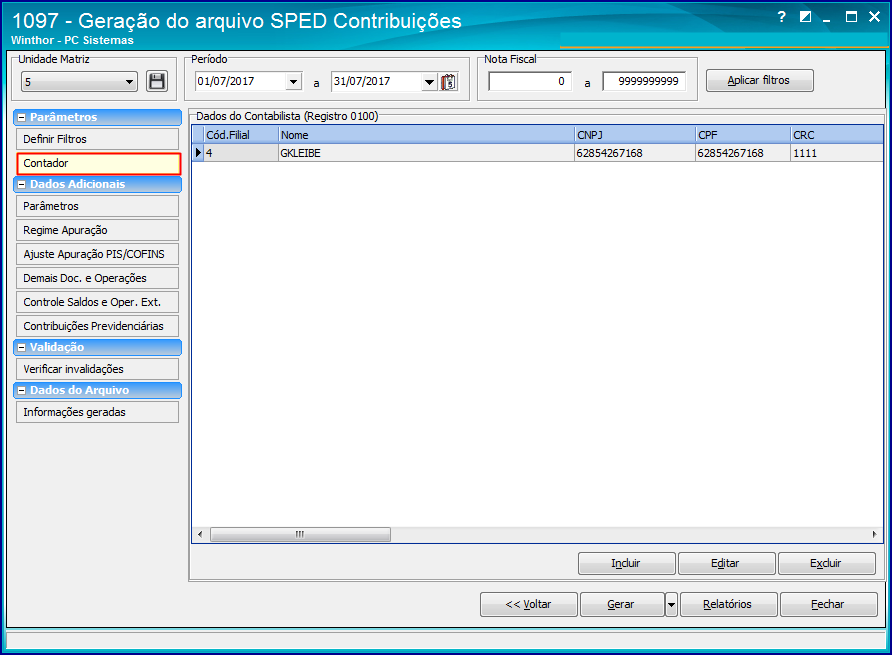Open the Unidade Matriz dropdown
Viewport: 892px width, 655px height.
coord(130,82)
